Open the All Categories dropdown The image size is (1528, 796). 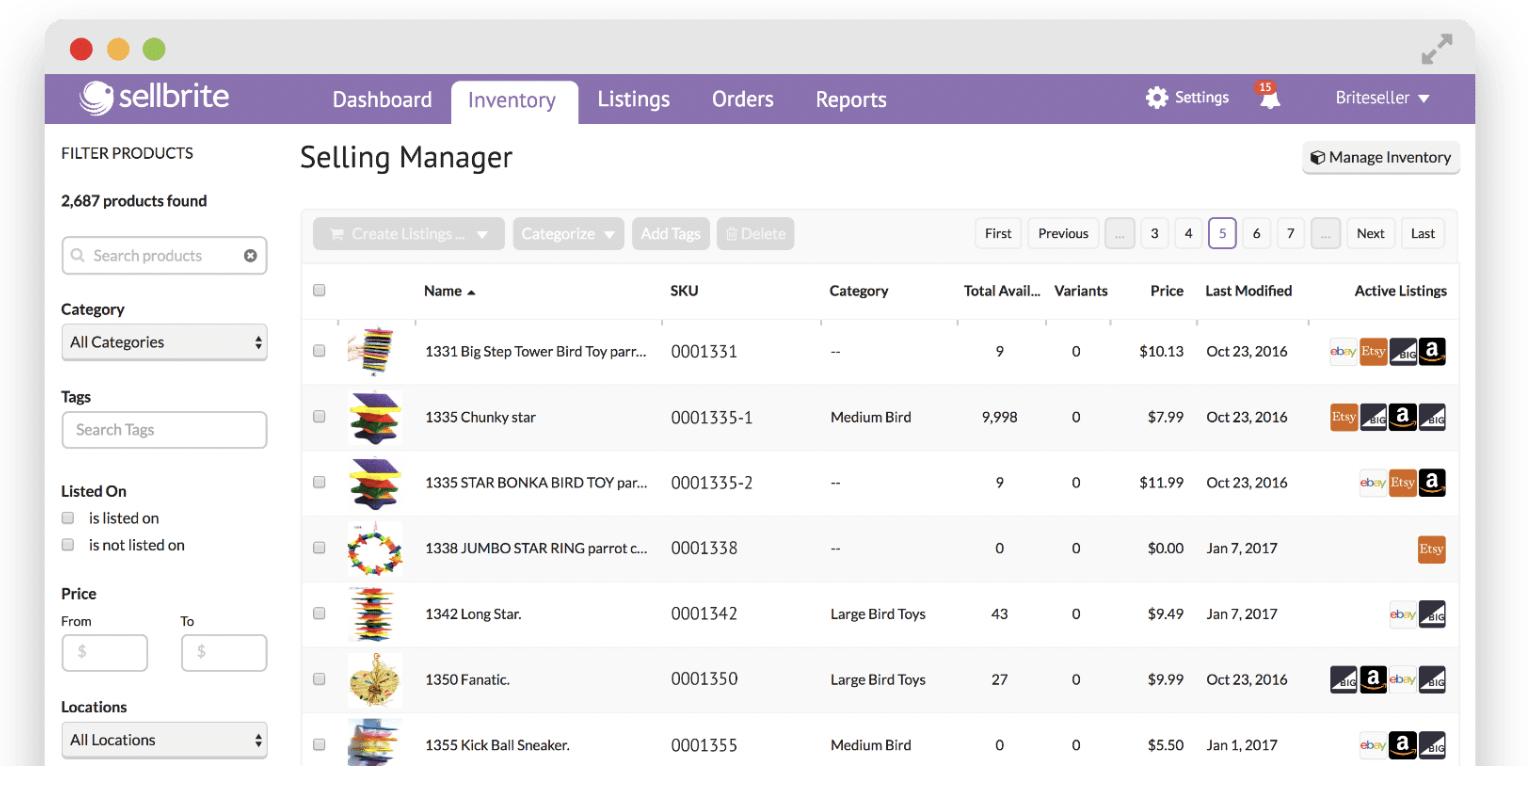pyautogui.click(x=164, y=341)
